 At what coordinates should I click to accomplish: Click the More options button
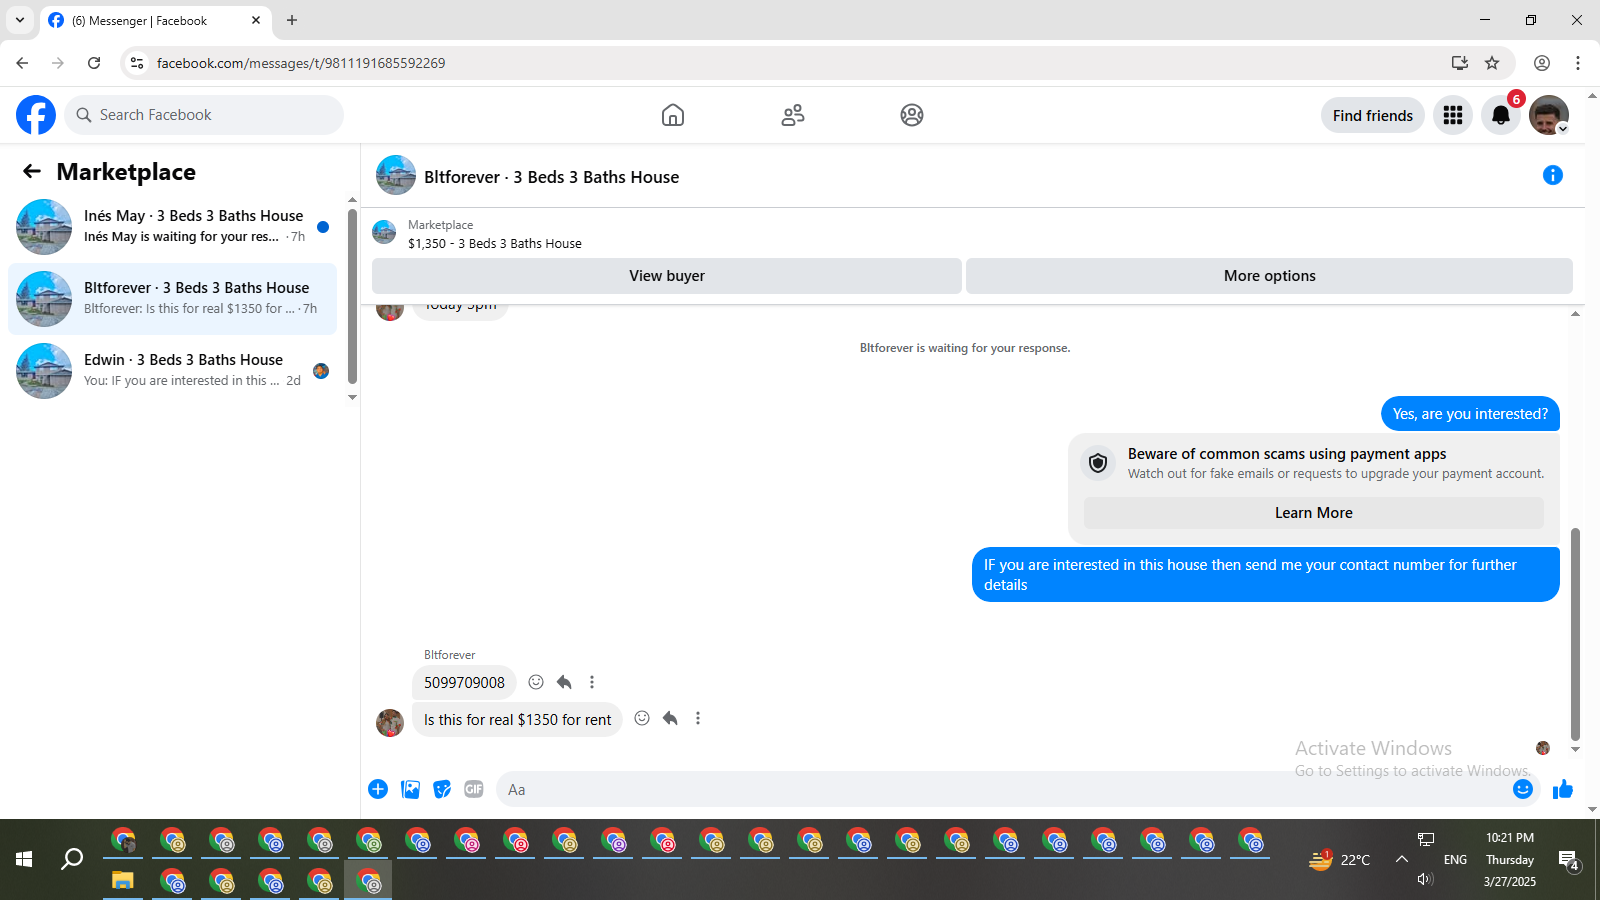[1269, 276]
